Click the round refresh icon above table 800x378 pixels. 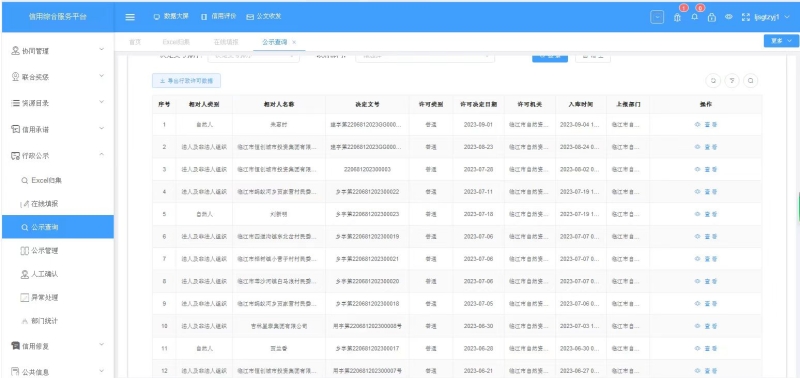click(x=713, y=80)
